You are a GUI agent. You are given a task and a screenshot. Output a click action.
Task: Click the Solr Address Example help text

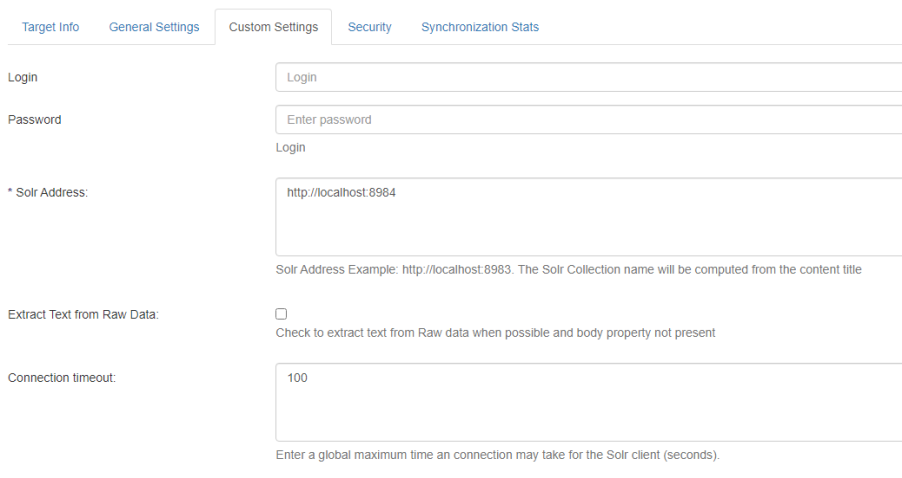(567, 270)
